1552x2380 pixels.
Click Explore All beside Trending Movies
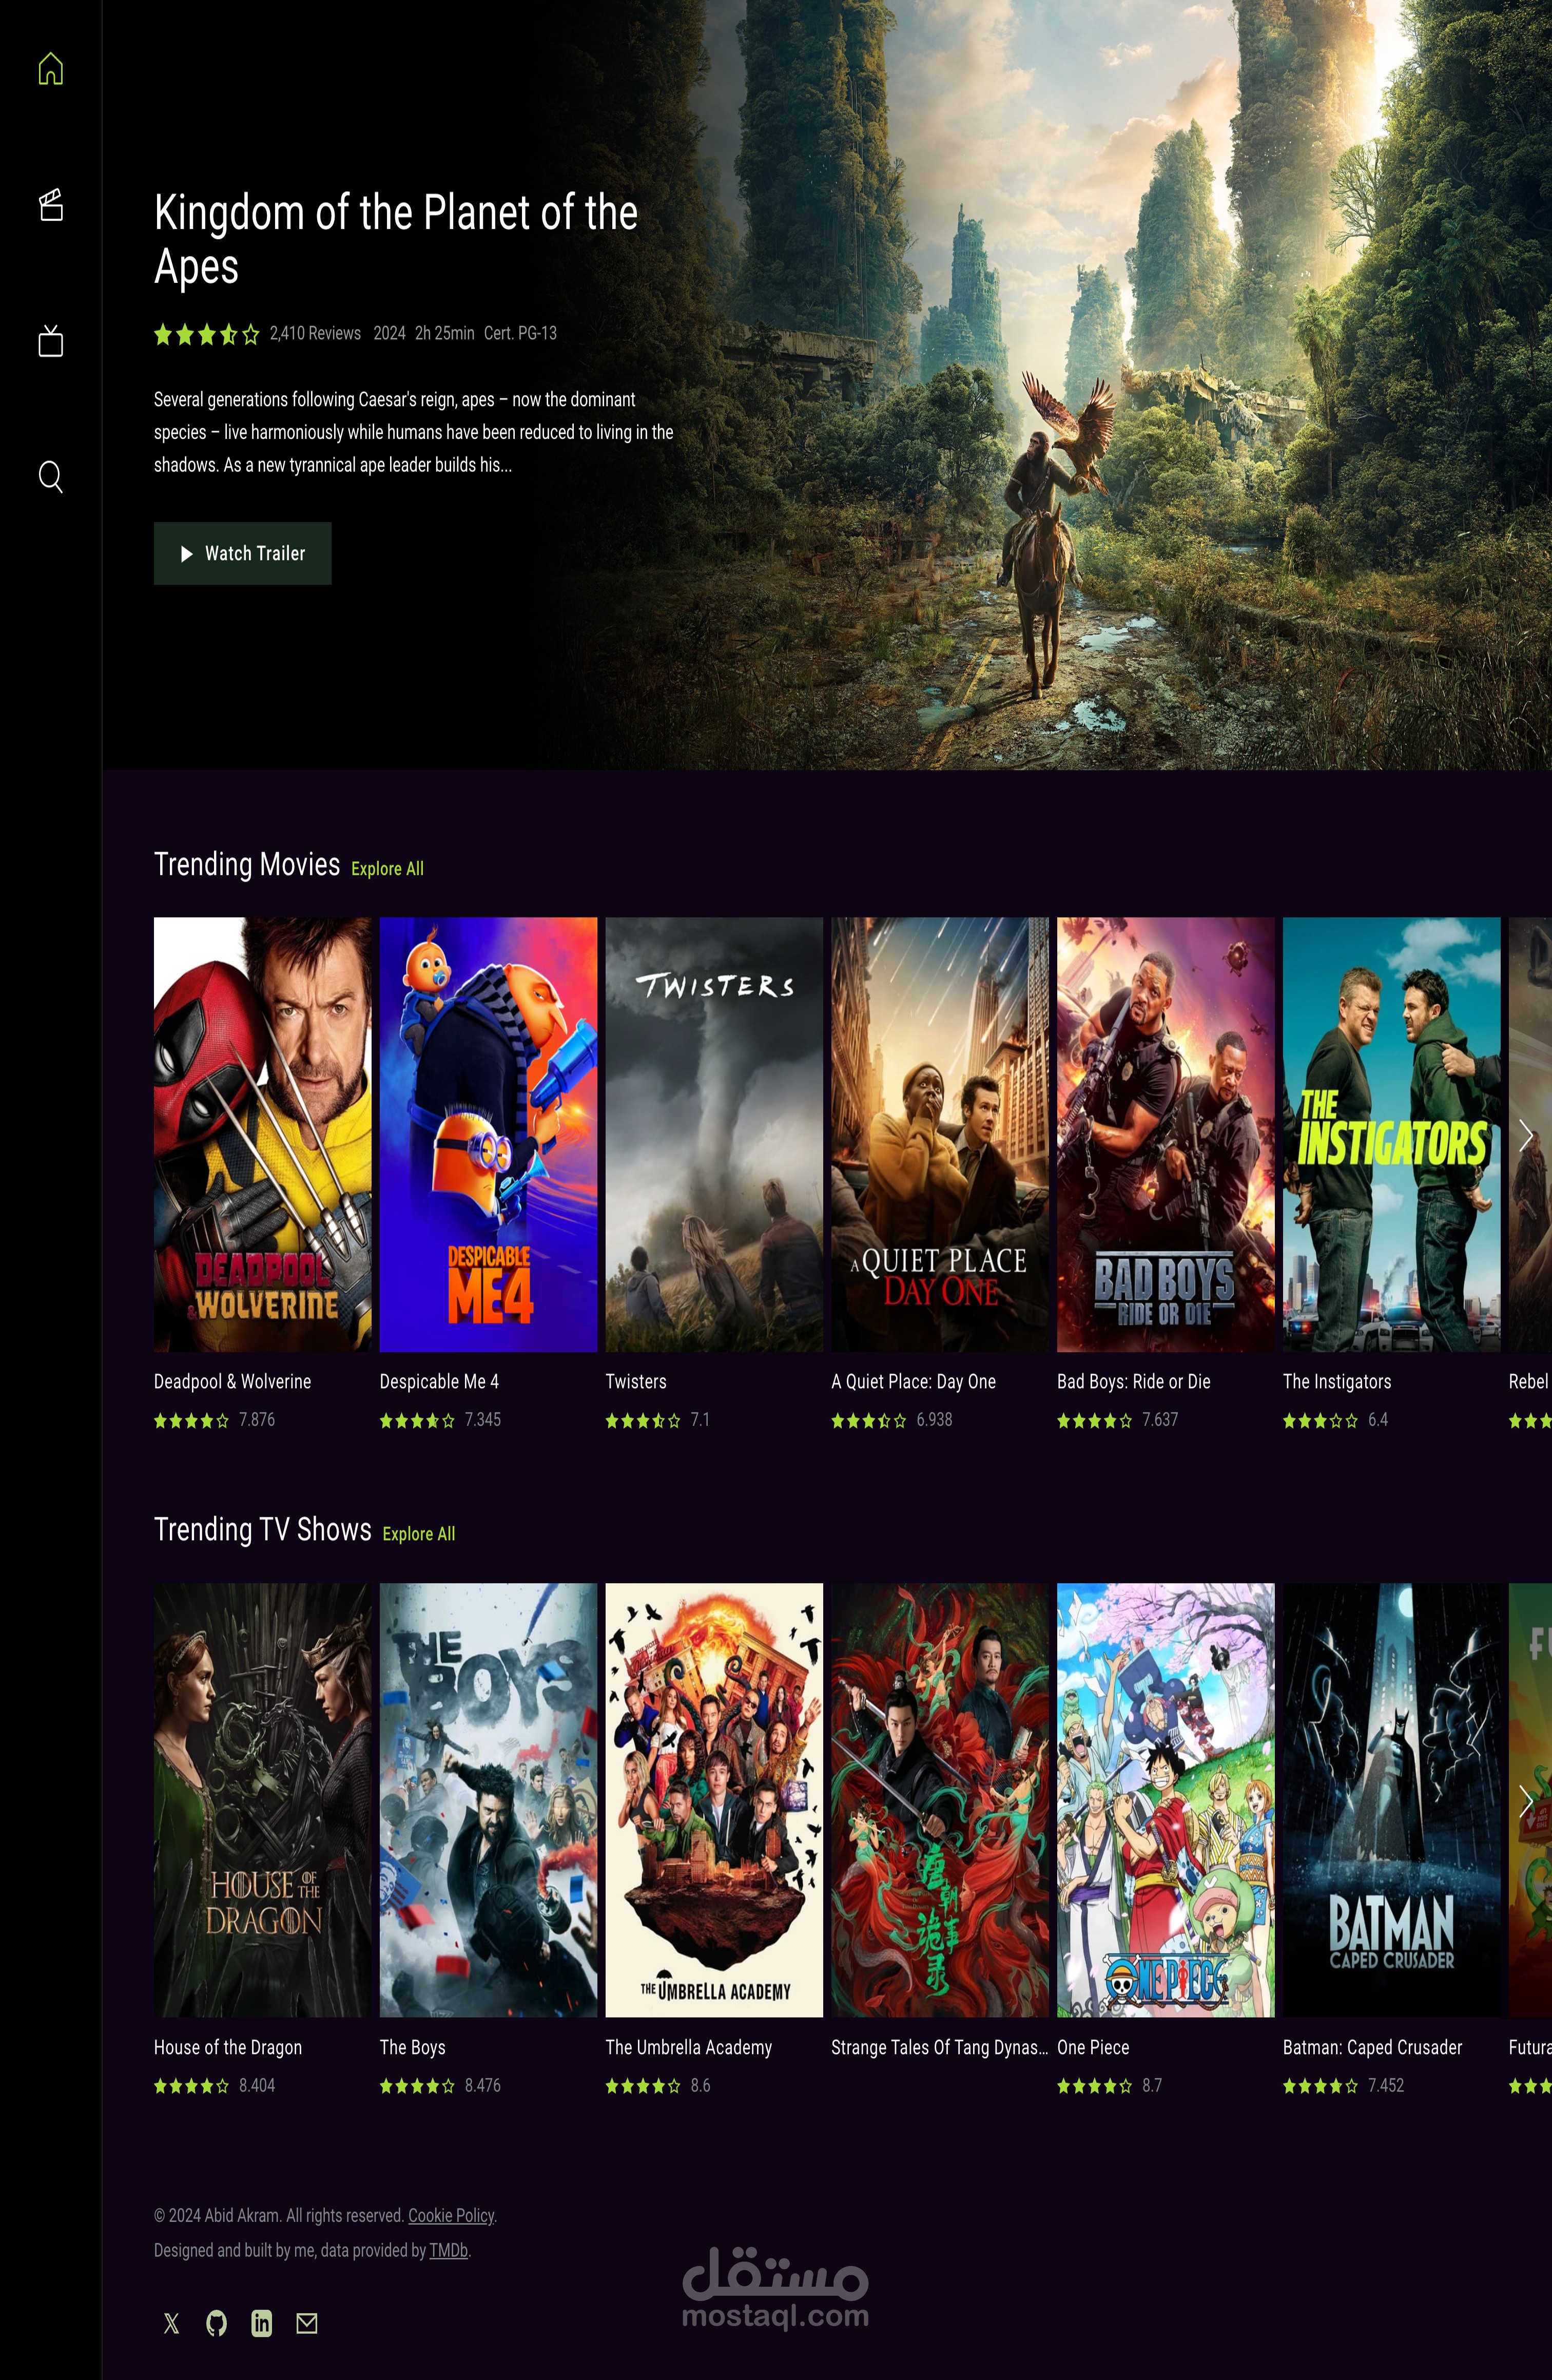(x=387, y=869)
